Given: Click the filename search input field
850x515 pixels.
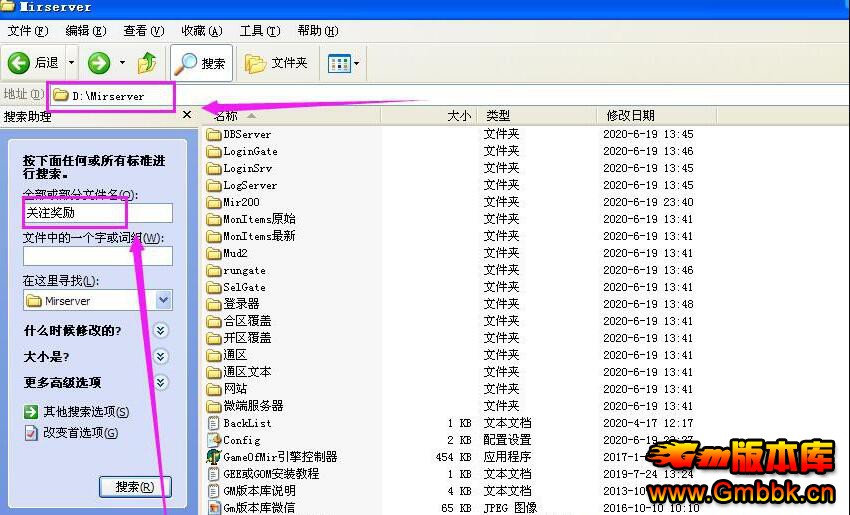Looking at the screenshot, I should pyautogui.click(x=98, y=213).
